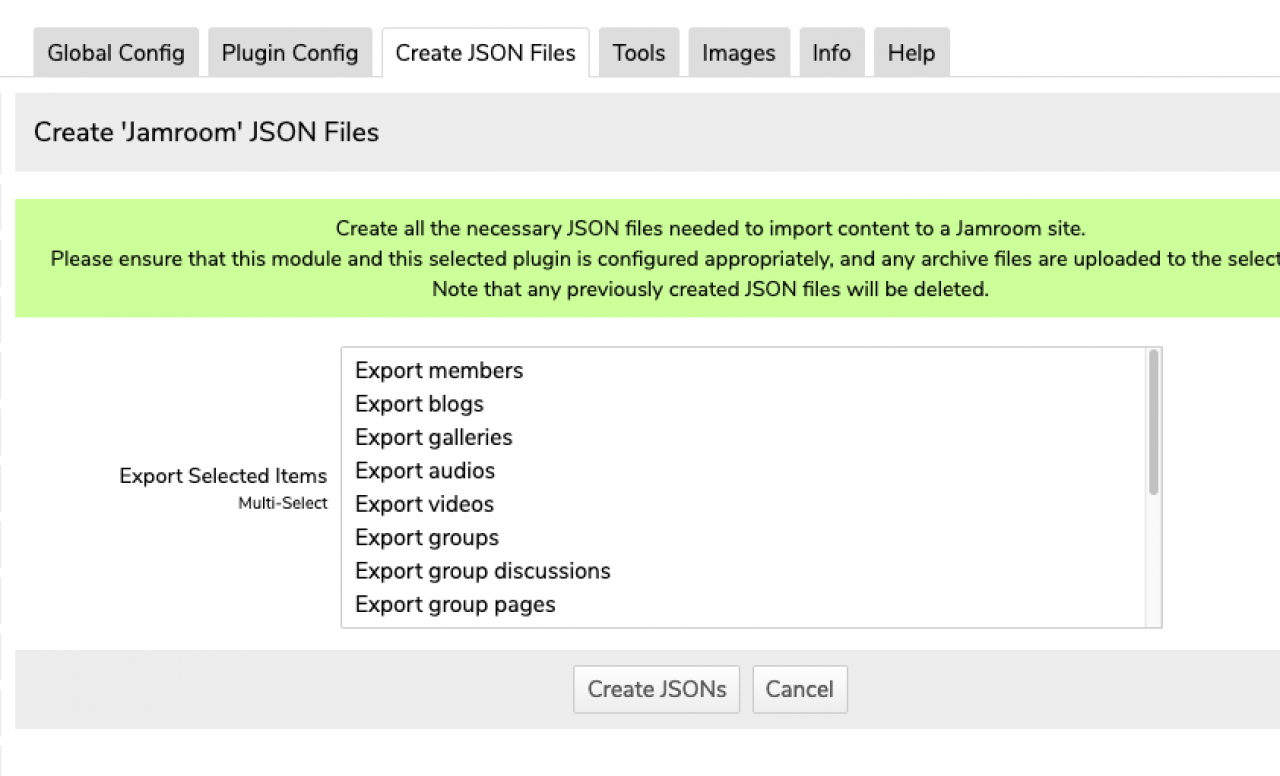Select the Create JSON Files tab
The height and width of the screenshot is (776, 1280).
485,53
